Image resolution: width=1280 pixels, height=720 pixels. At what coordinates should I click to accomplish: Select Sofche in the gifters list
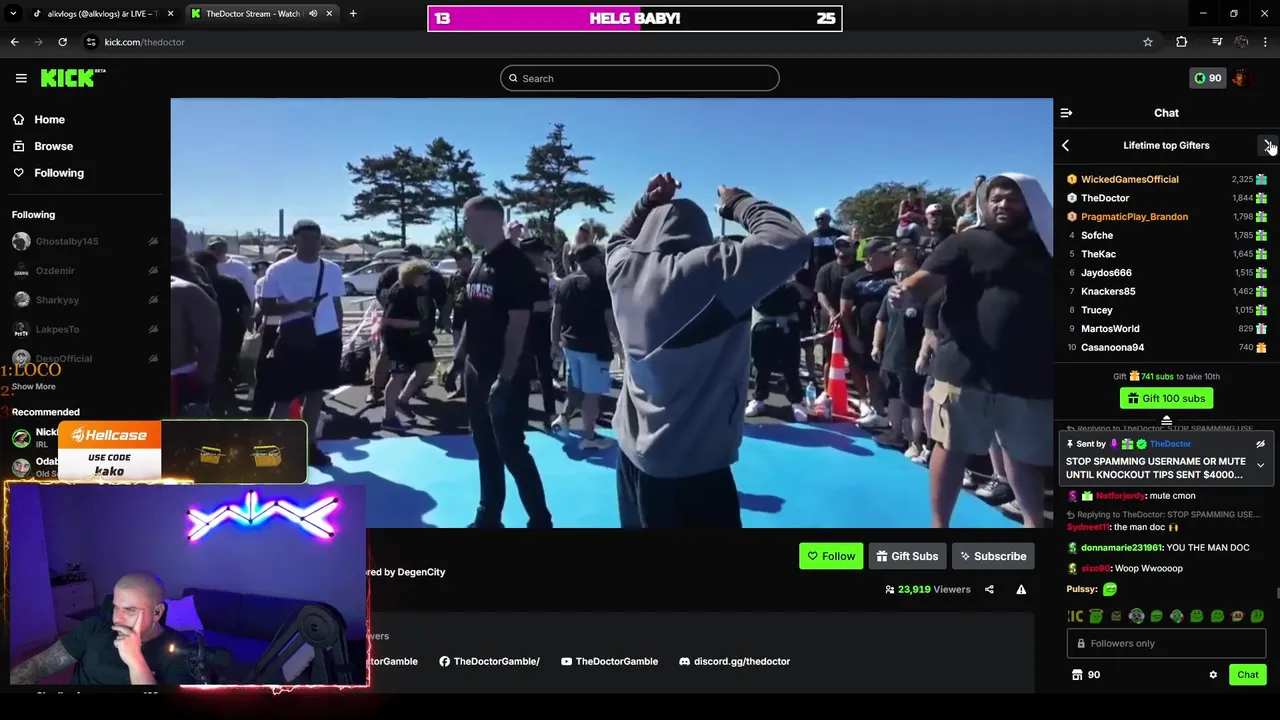(1097, 236)
